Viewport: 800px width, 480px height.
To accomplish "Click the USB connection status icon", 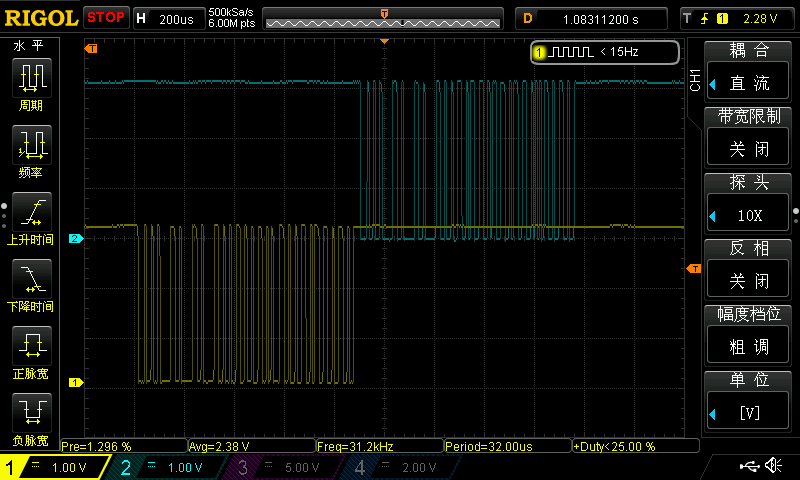I will (x=750, y=465).
